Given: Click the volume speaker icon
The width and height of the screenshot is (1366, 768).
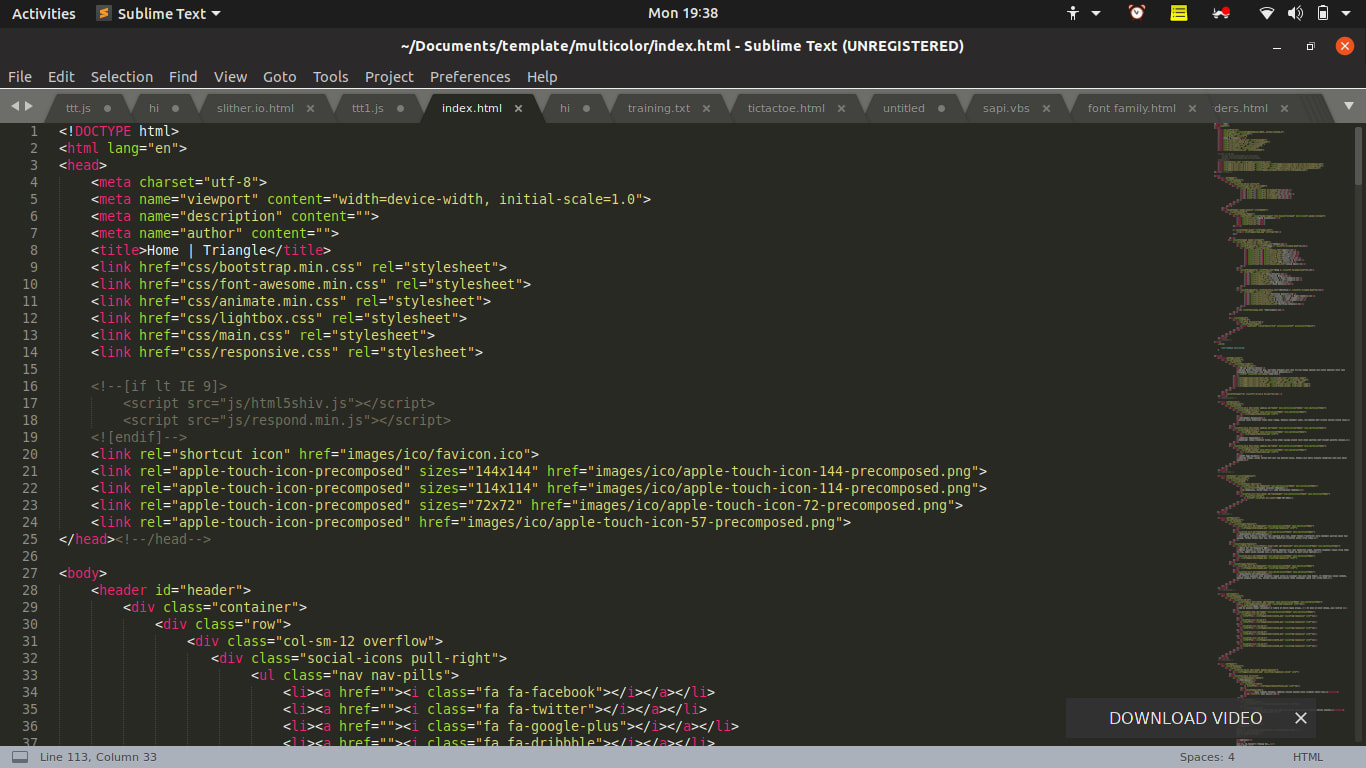Looking at the screenshot, I should click(x=1295, y=13).
